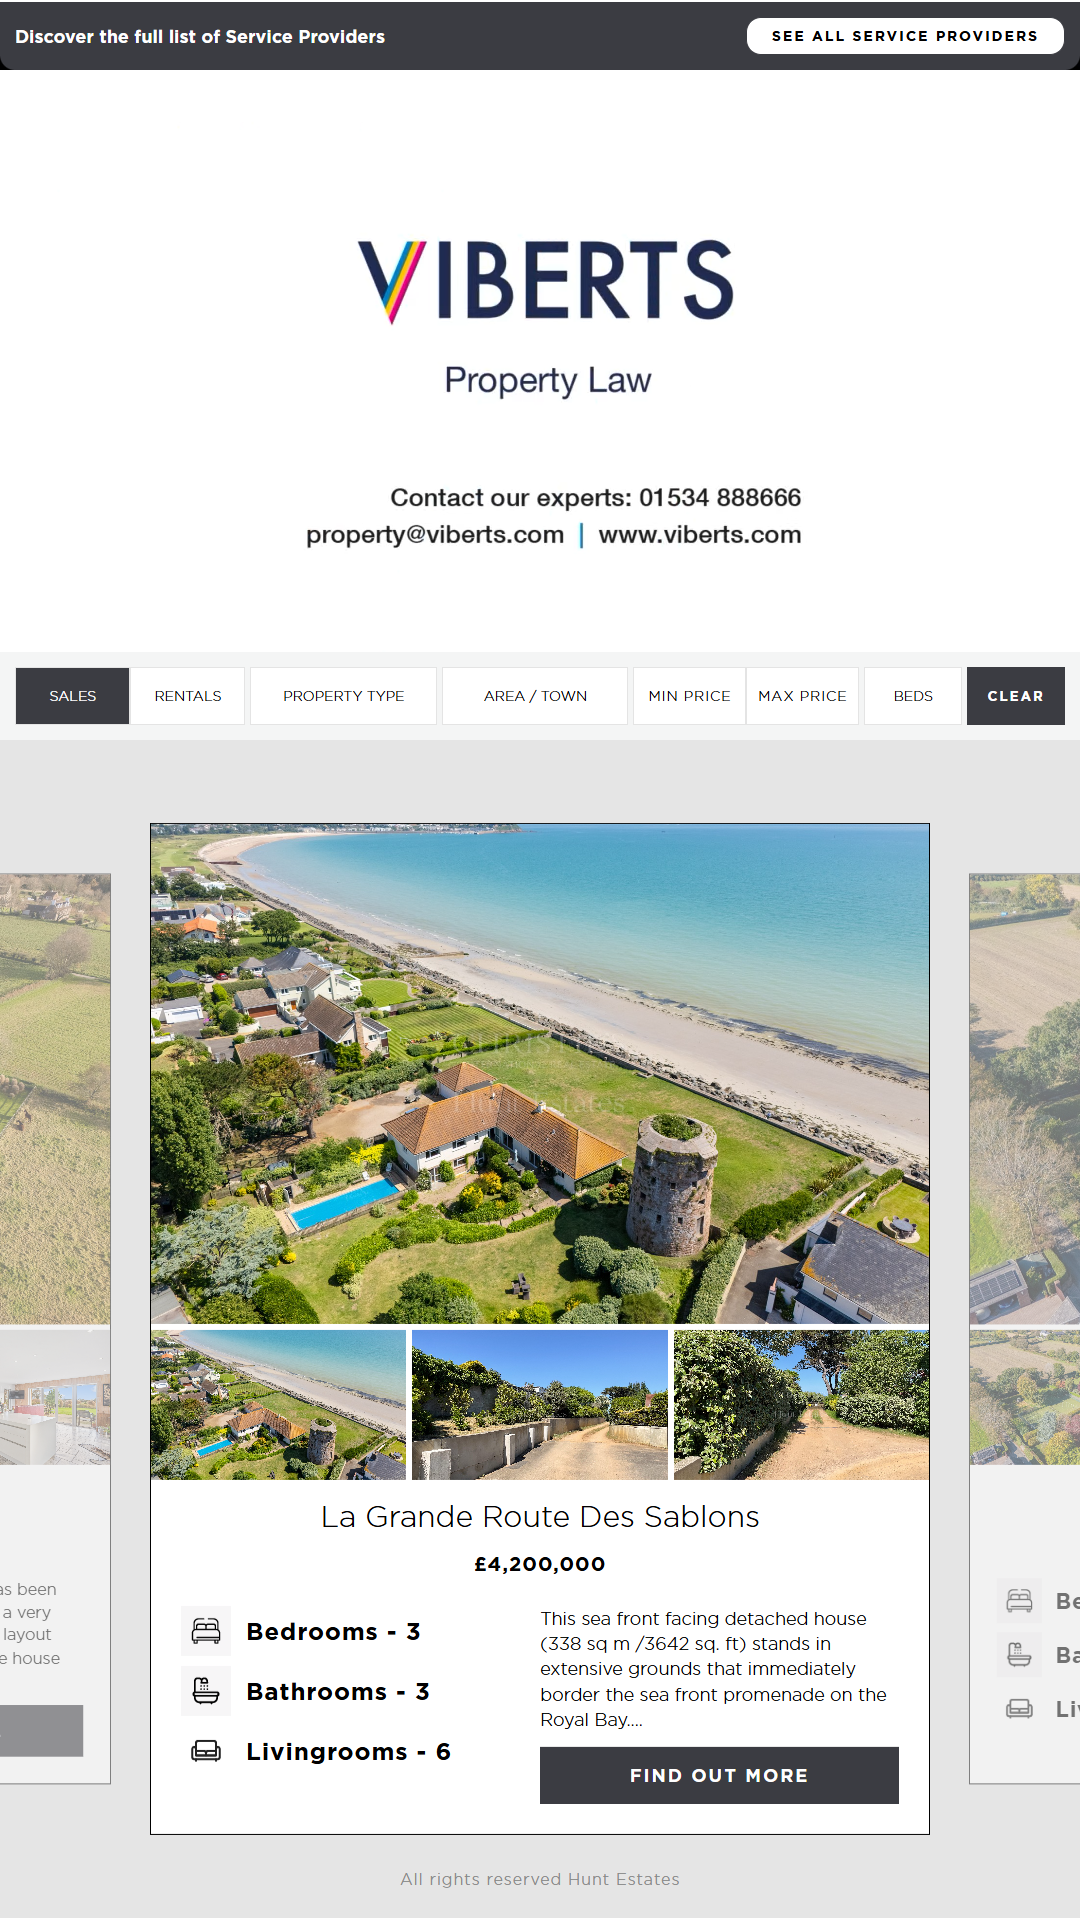The height and width of the screenshot is (1920, 1080).
Task: Open the Max Price dropdown
Action: tap(802, 696)
